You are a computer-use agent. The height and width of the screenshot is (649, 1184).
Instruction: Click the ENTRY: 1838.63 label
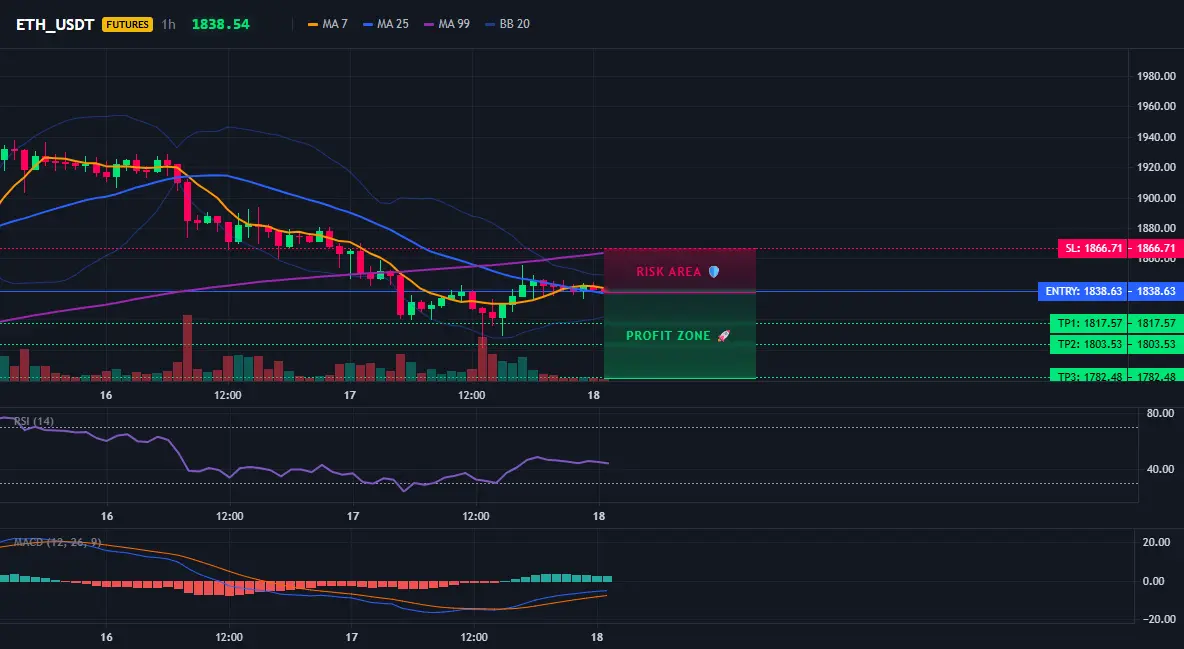(x=1083, y=291)
